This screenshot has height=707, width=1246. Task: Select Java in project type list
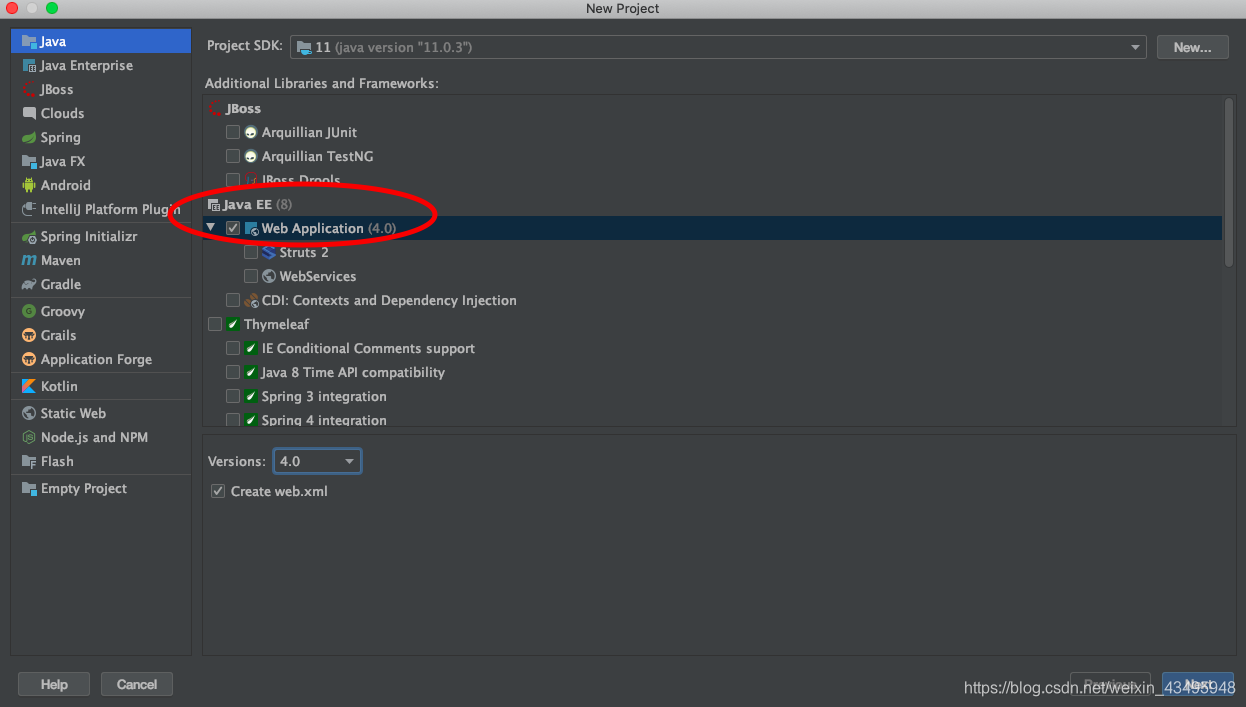coord(101,42)
